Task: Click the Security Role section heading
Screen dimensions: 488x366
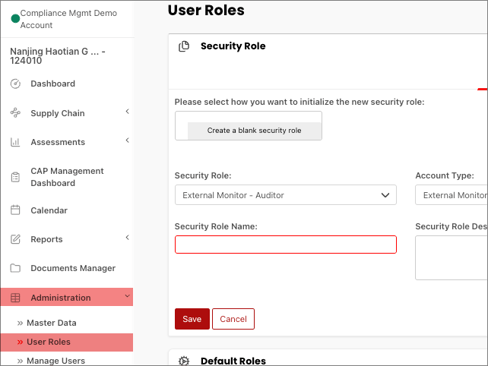Action: coord(233,46)
